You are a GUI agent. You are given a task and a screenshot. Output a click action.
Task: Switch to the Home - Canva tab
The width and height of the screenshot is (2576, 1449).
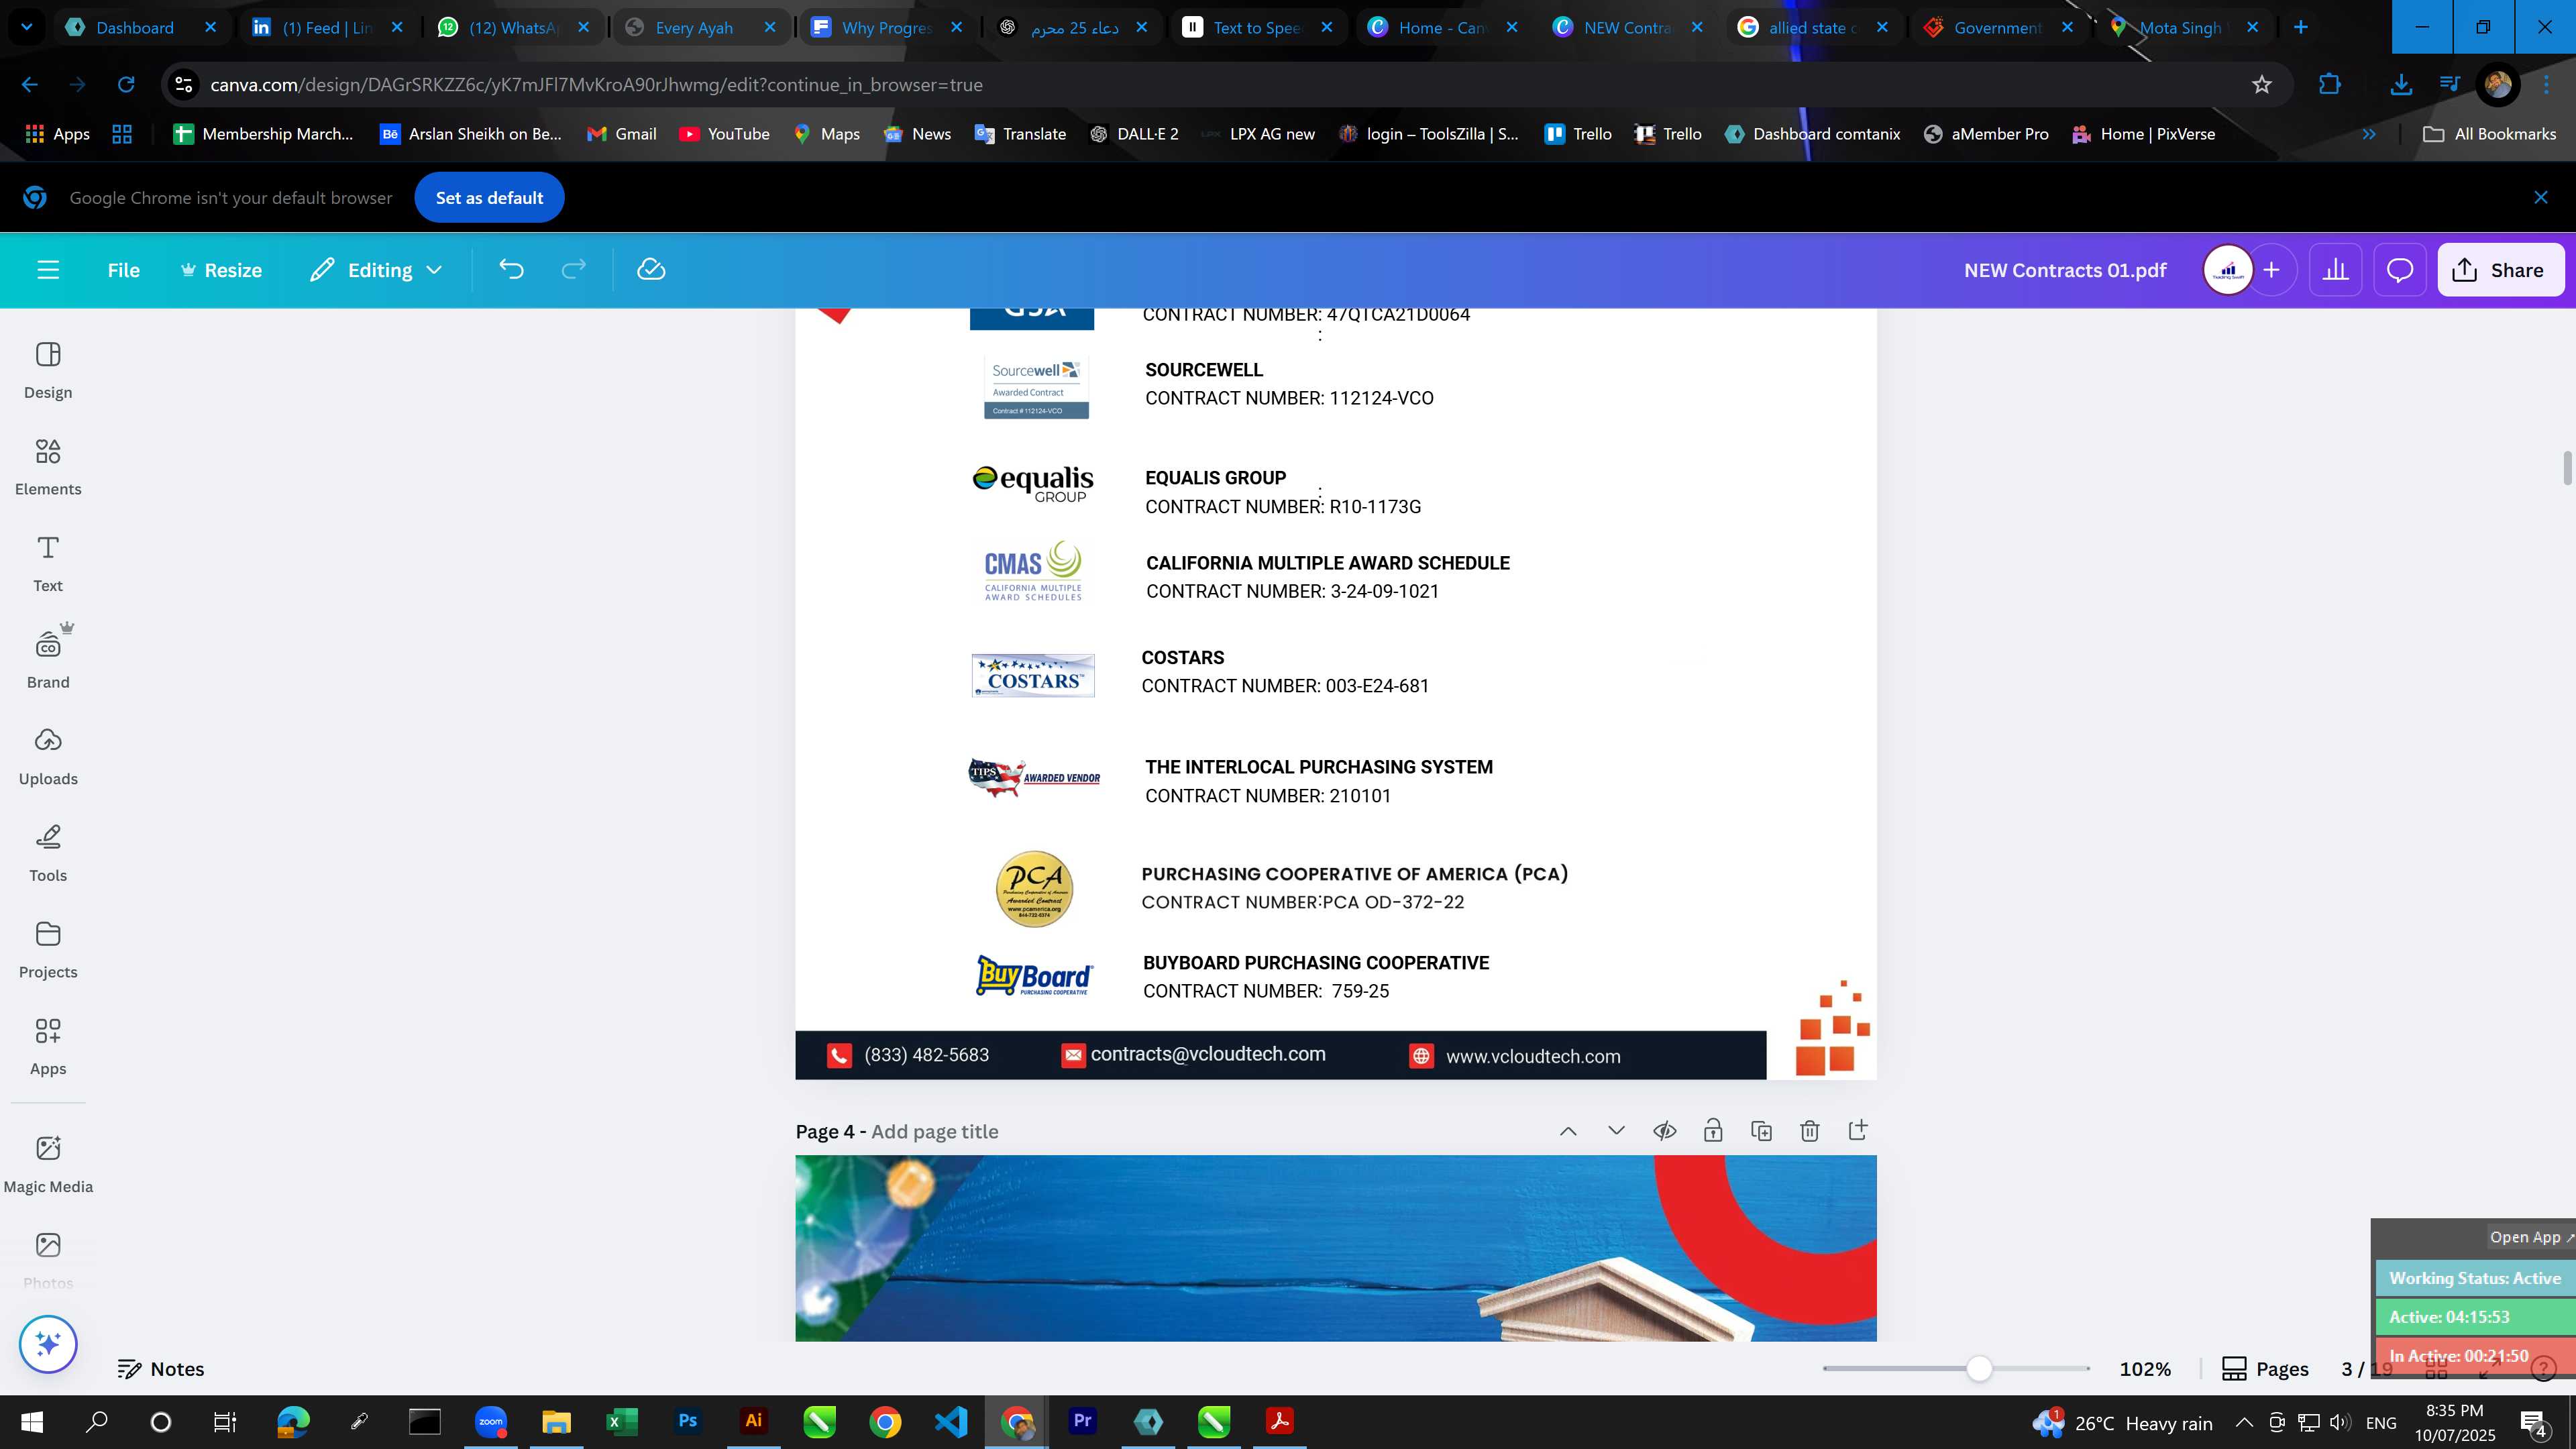click(1442, 27)
